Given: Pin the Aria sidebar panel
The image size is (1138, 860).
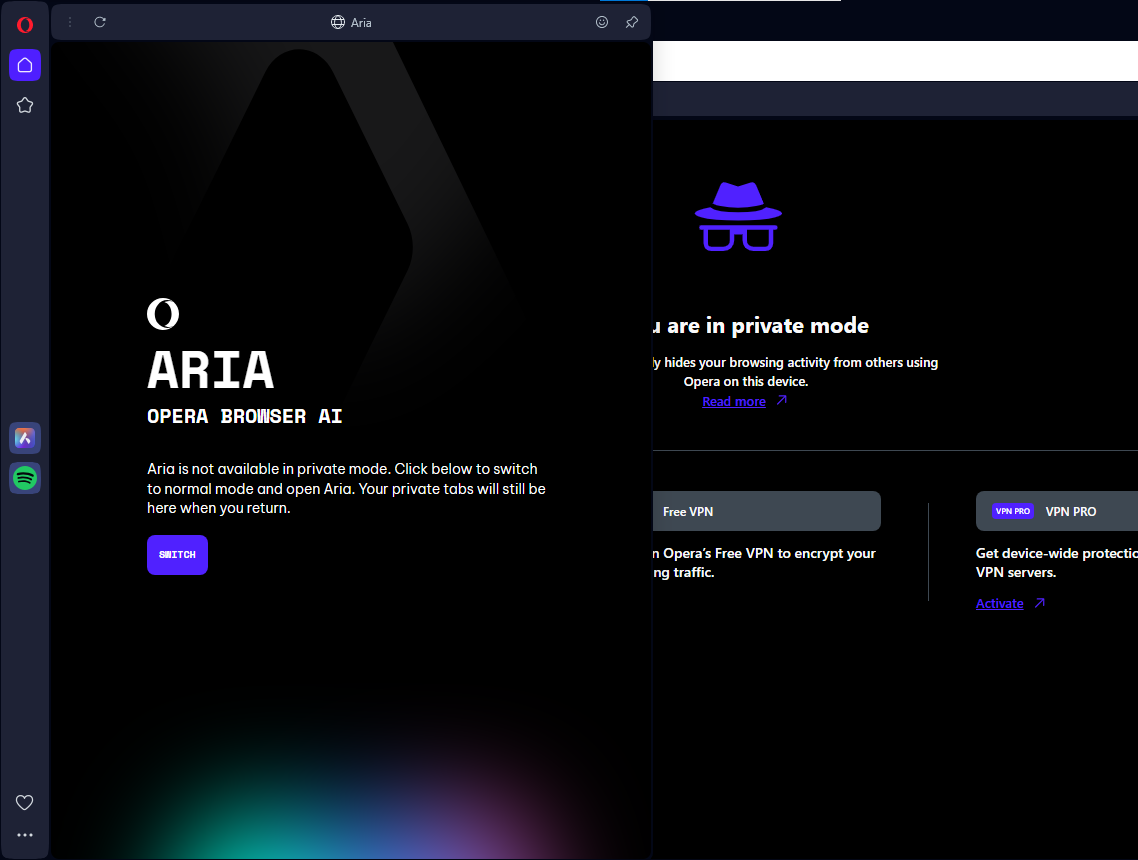Looking at the screenshot, I should pyautogui.click(x=632, y=22).
